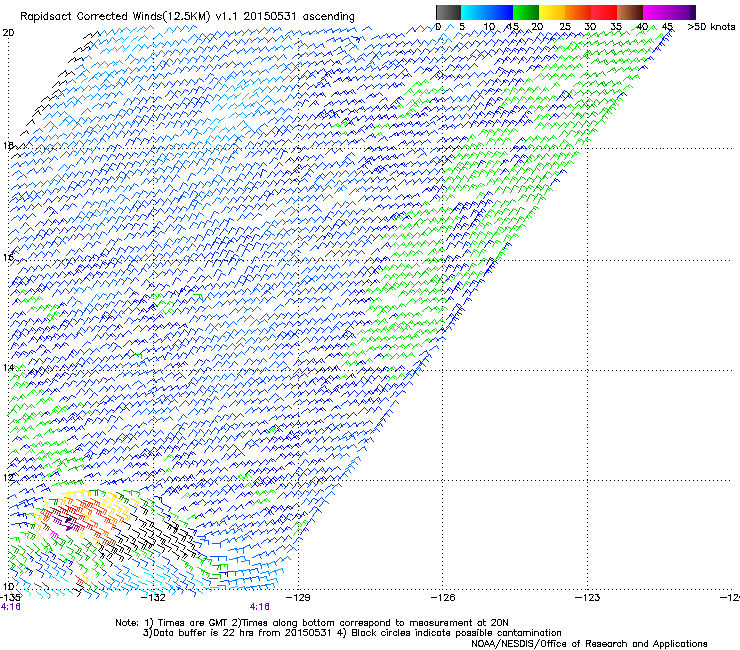Image resolution: width=740 pixels, height=650 pixels.
Task: Click the magenta 40-45 knots legend swatch
Action: 656,12
